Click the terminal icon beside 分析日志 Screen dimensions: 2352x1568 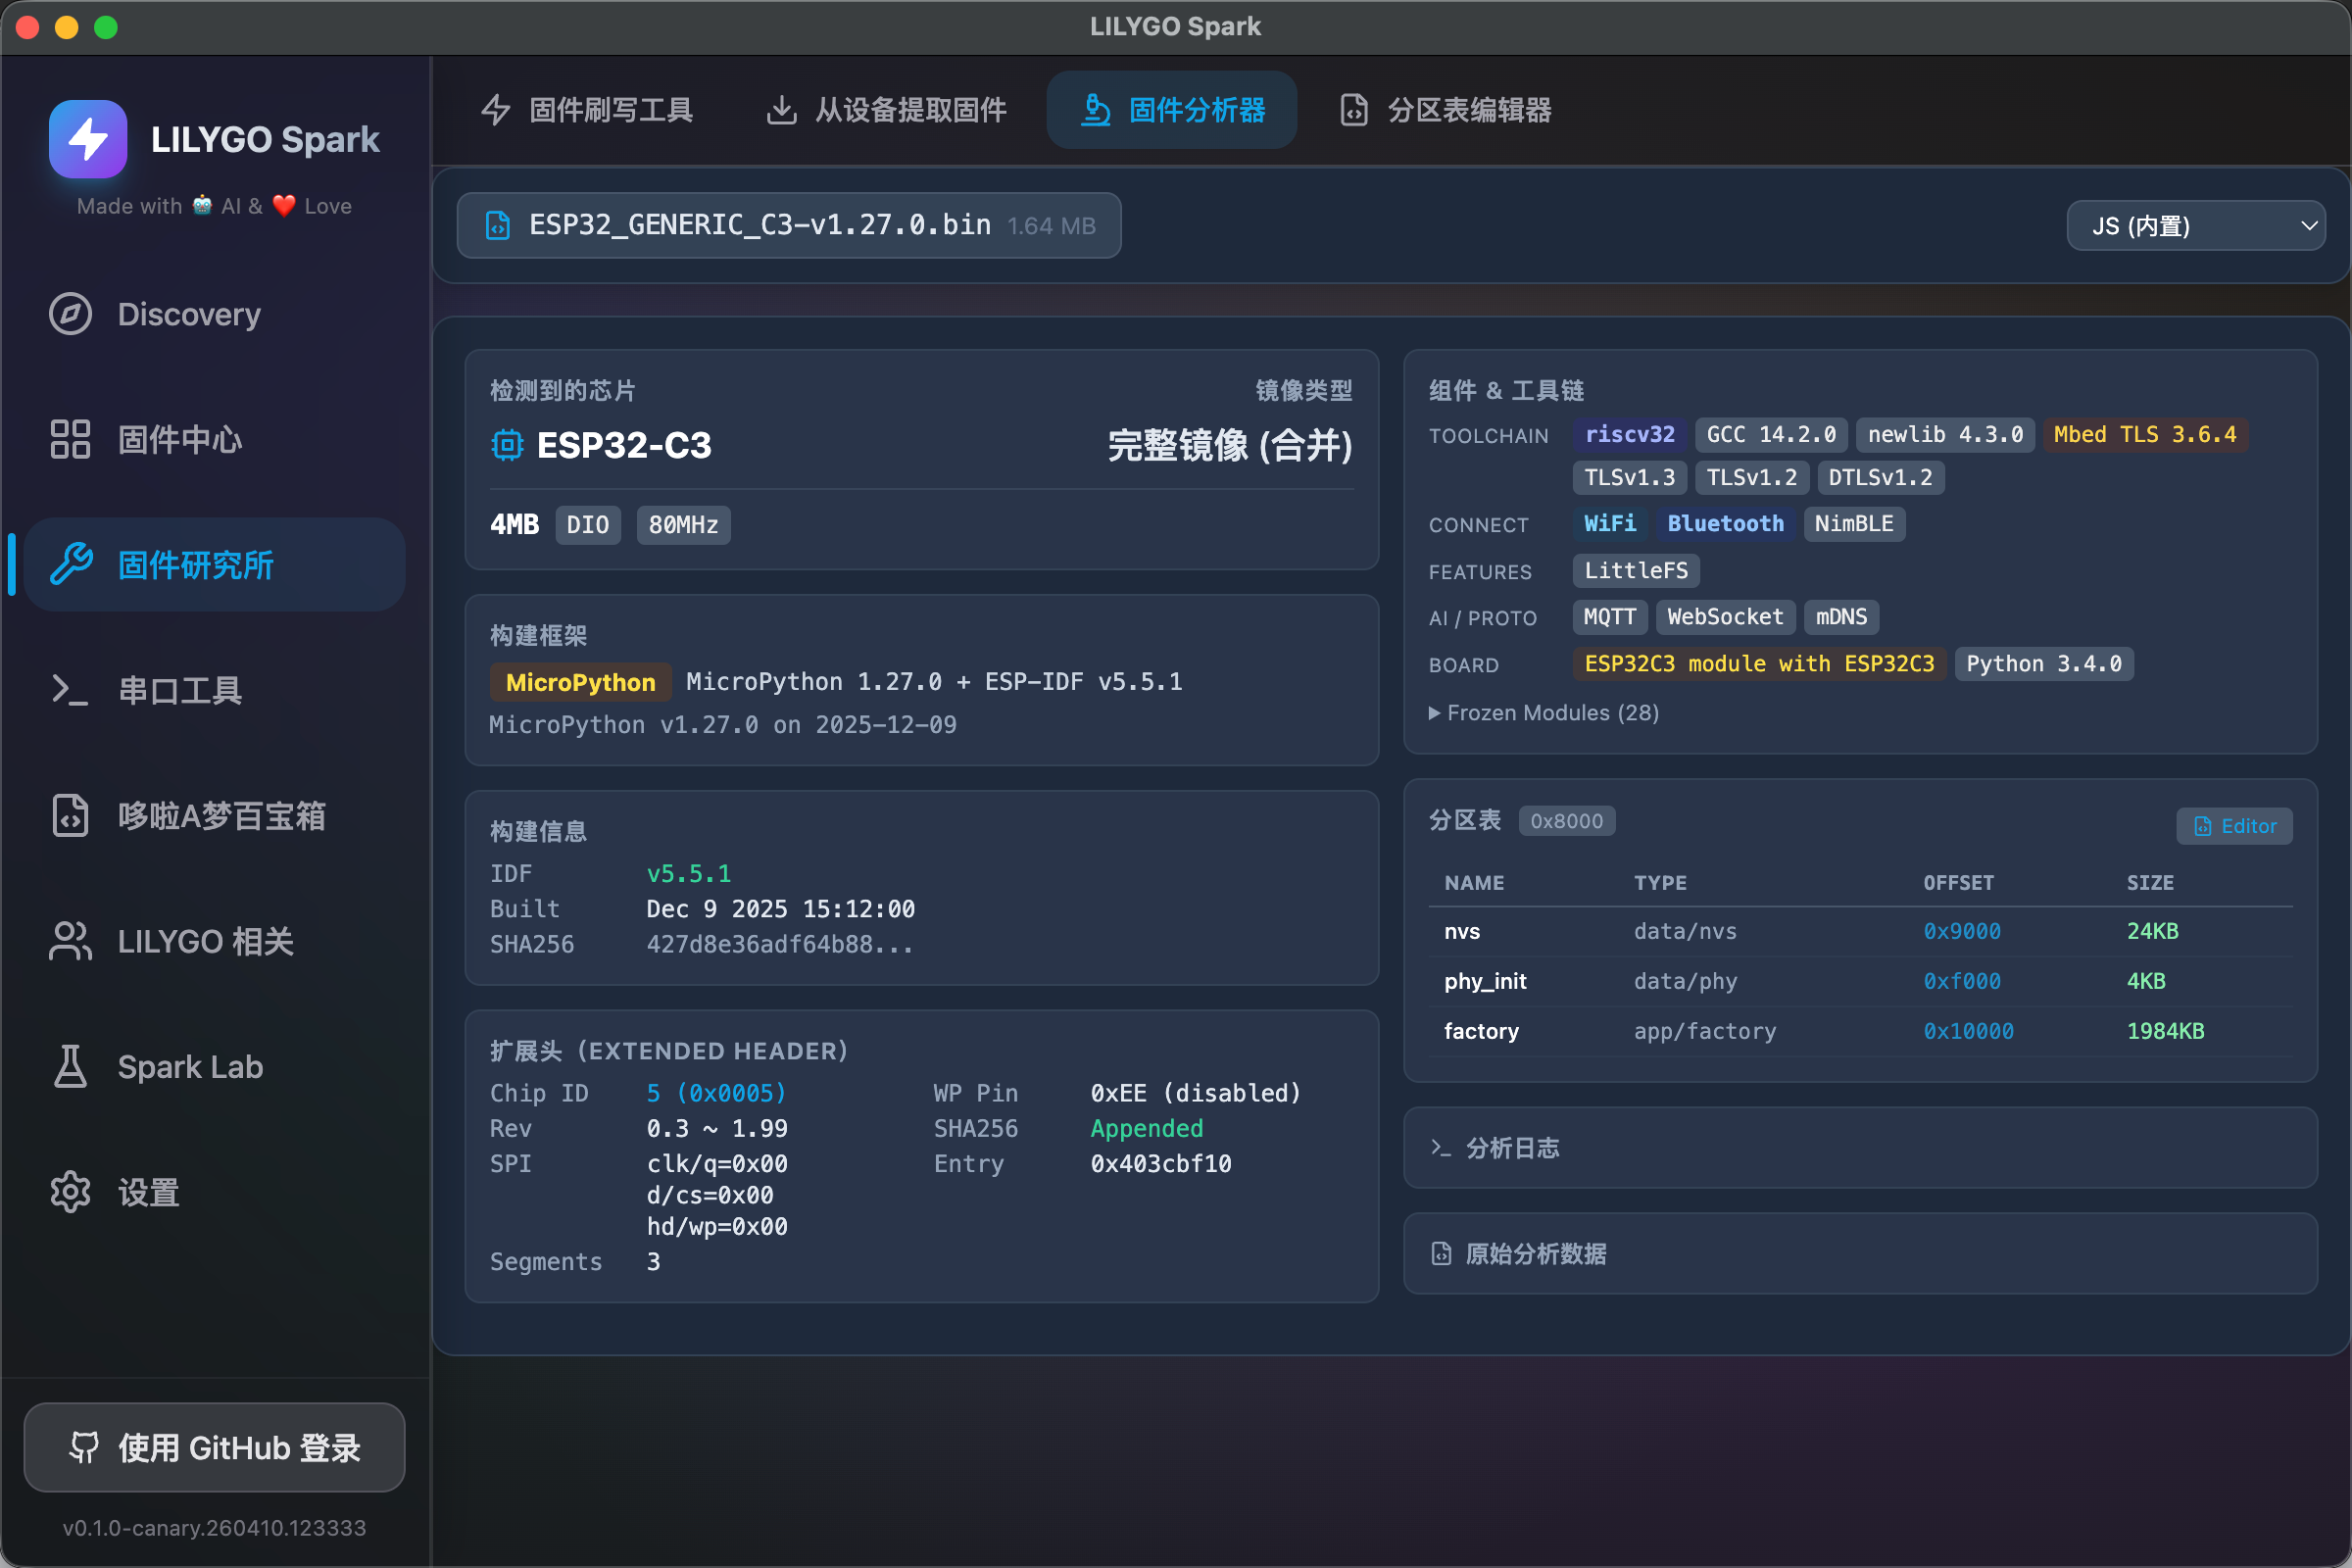1441,1148
